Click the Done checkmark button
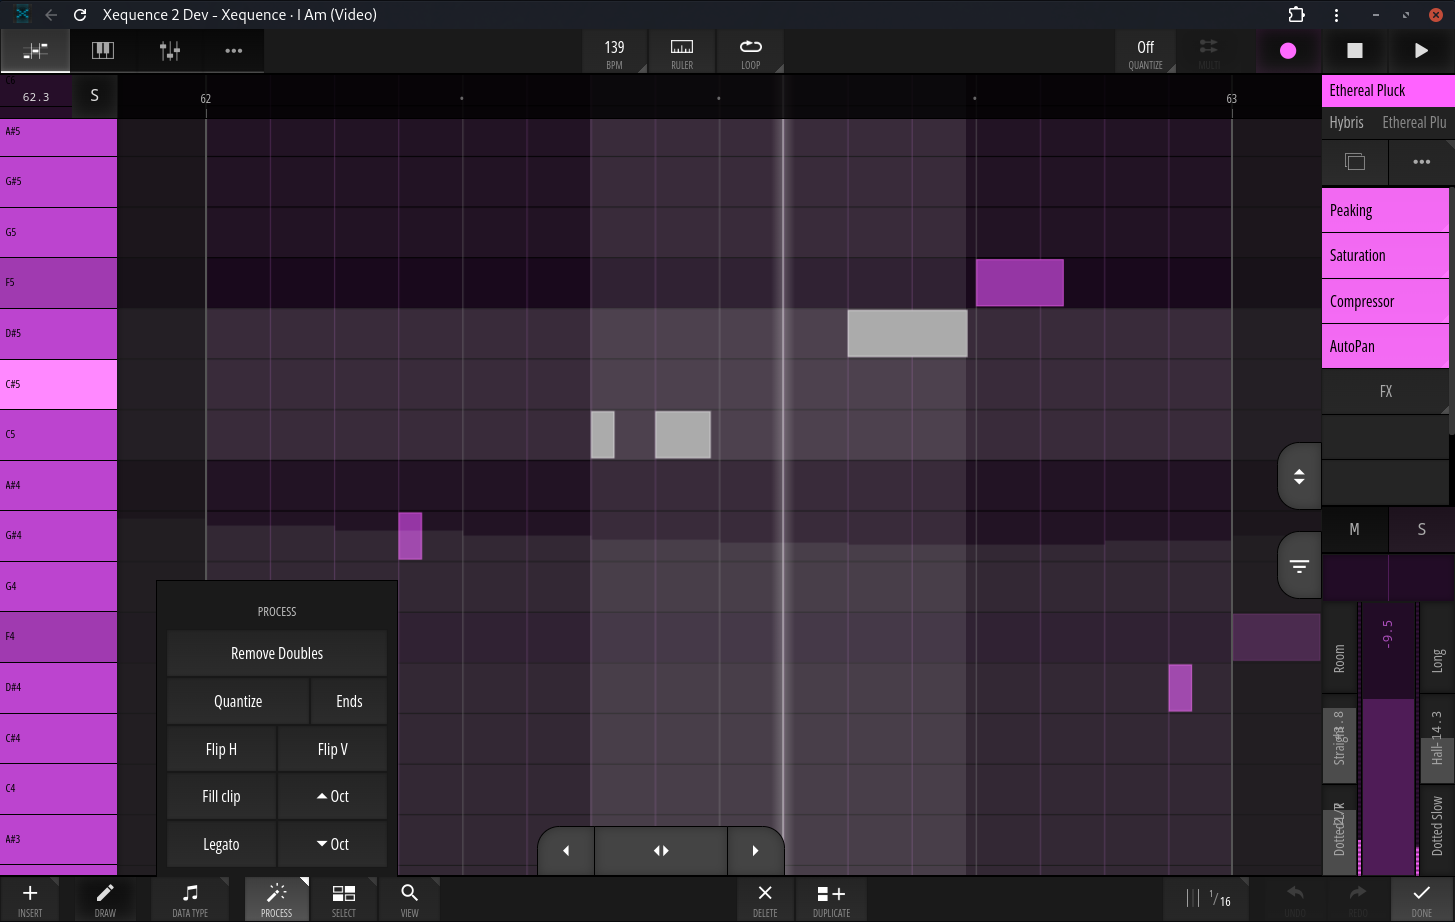This screenshot has height=922, width=1455. [1421, 899]
